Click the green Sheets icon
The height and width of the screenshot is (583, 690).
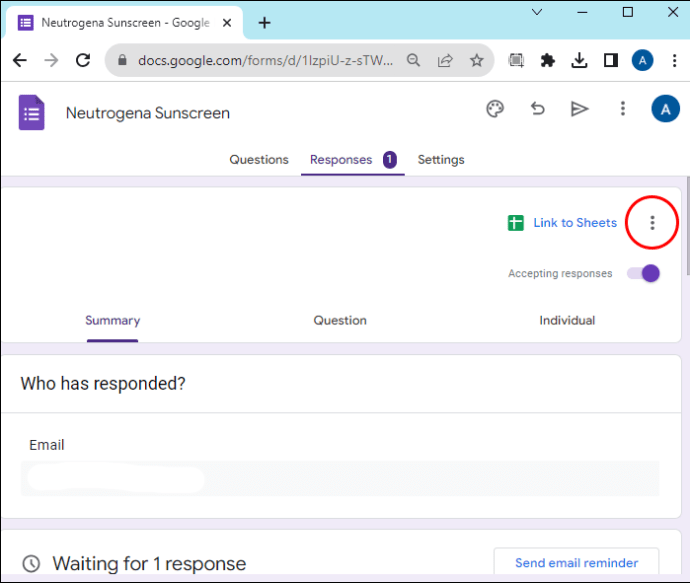pos(516,223)
